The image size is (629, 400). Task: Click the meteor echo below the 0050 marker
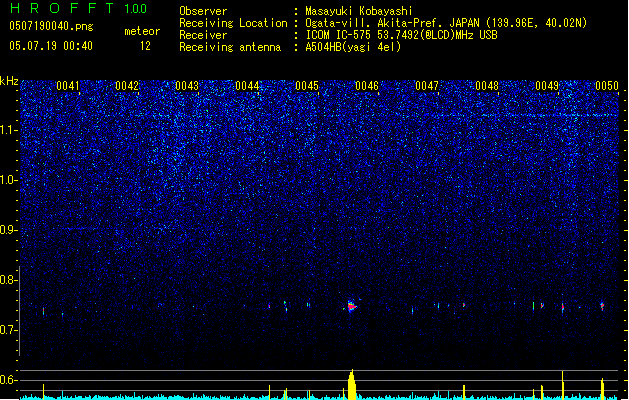point(602,306)
